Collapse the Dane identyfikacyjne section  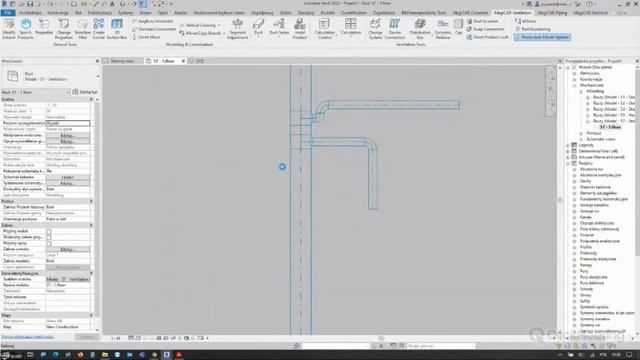click(x=91, y=273)
